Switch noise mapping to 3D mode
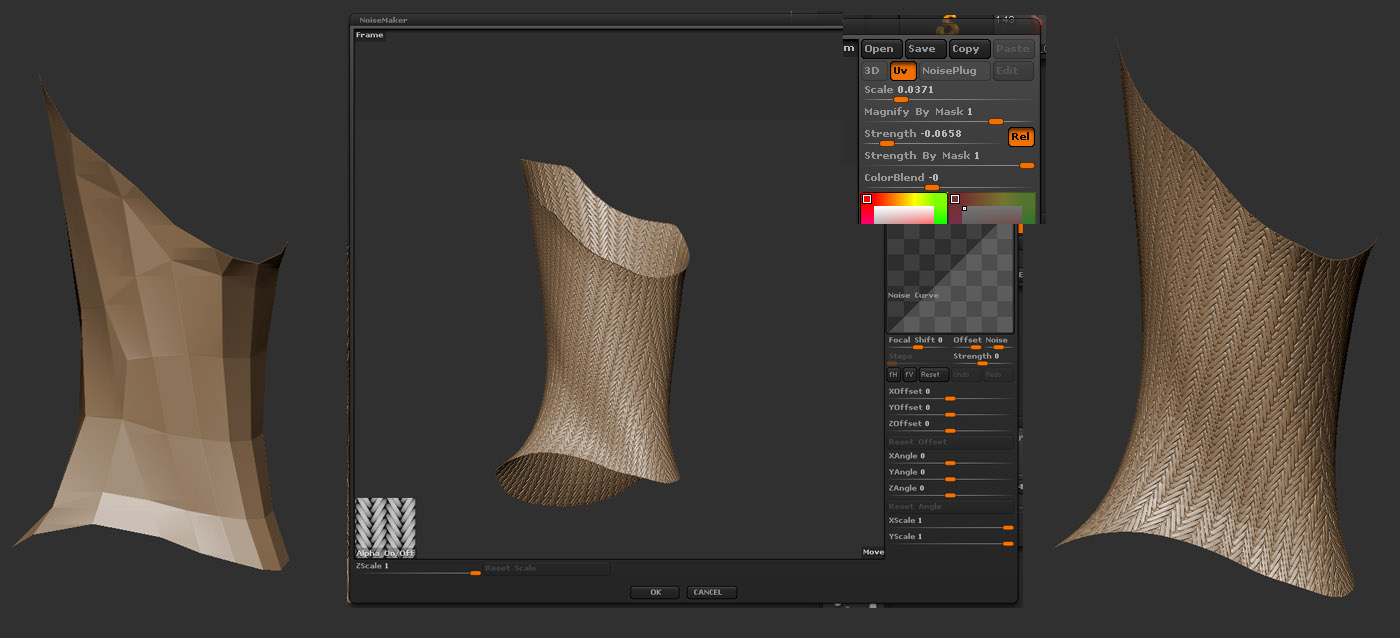 (873, 71)
